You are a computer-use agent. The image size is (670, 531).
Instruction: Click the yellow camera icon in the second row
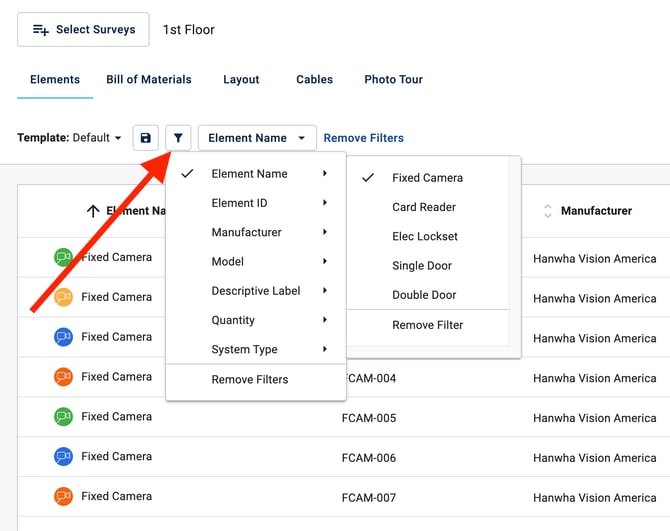pos(63,297)
